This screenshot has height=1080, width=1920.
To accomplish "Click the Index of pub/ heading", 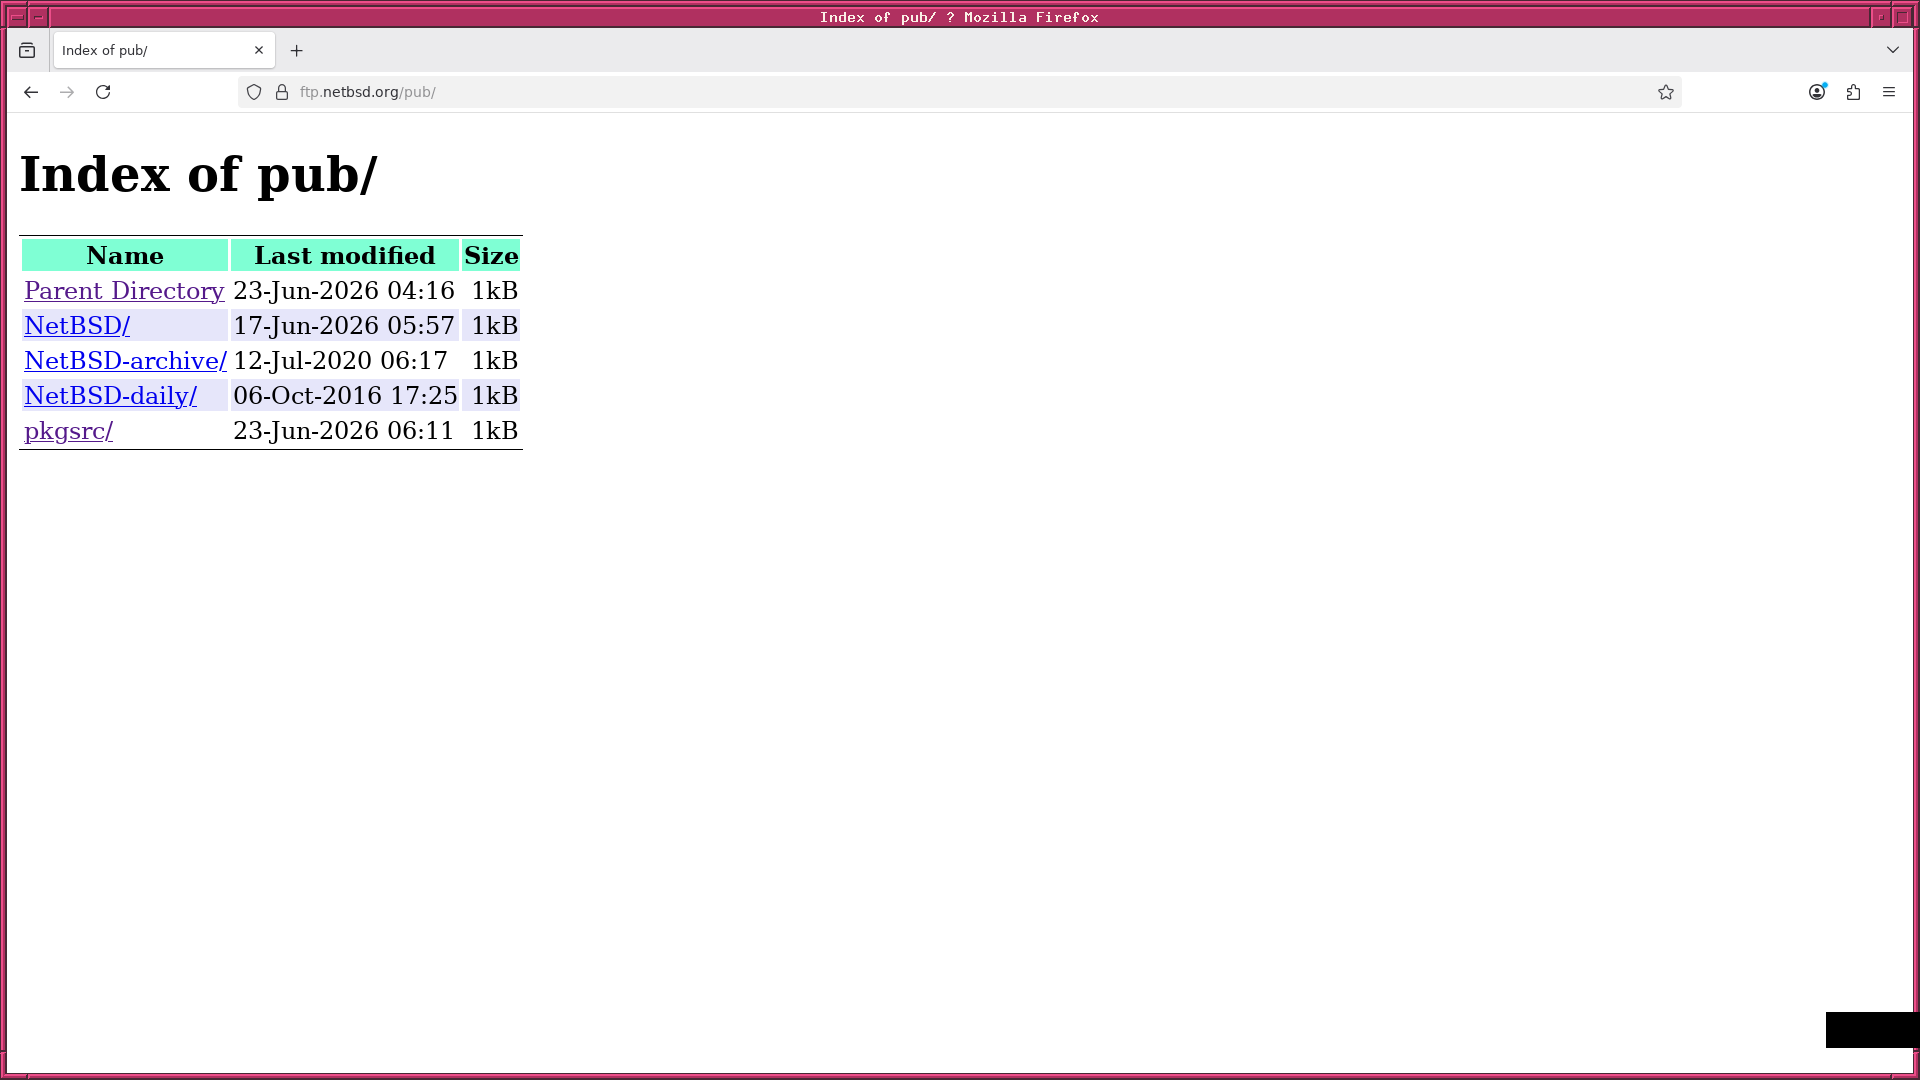I will point(199,175).
